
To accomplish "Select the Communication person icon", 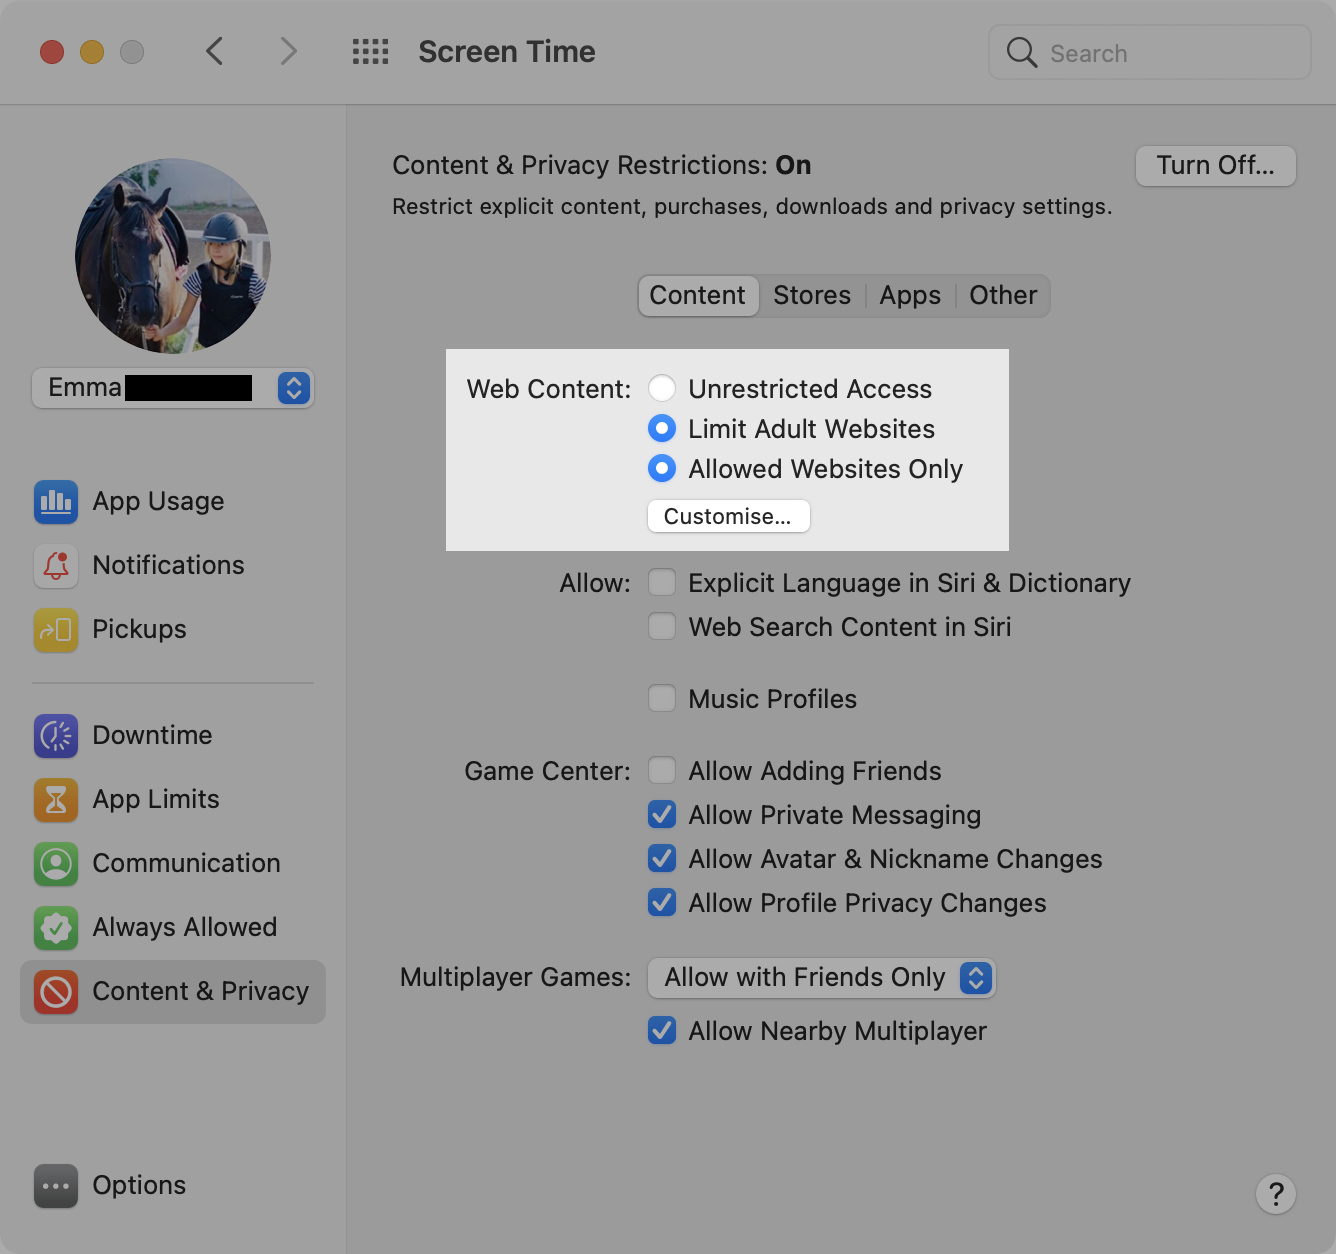I will tap(56, 863).
